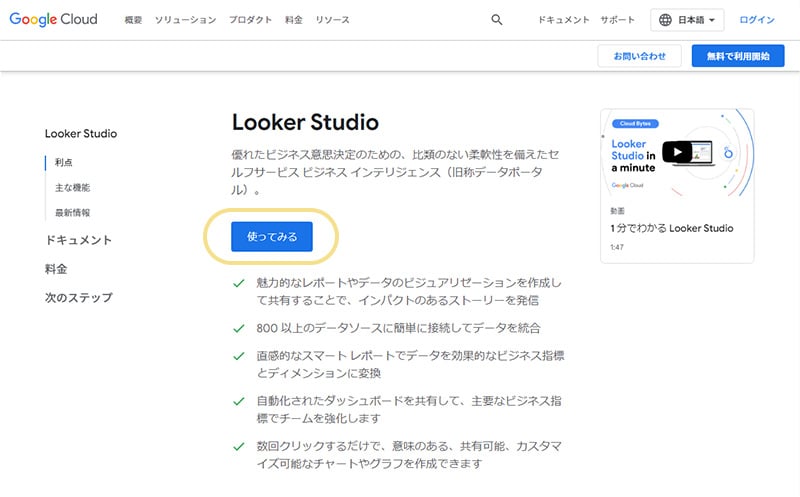Open ドキュメント in left sidebar
Screen dimensions: 800x497
click(79, 240)
